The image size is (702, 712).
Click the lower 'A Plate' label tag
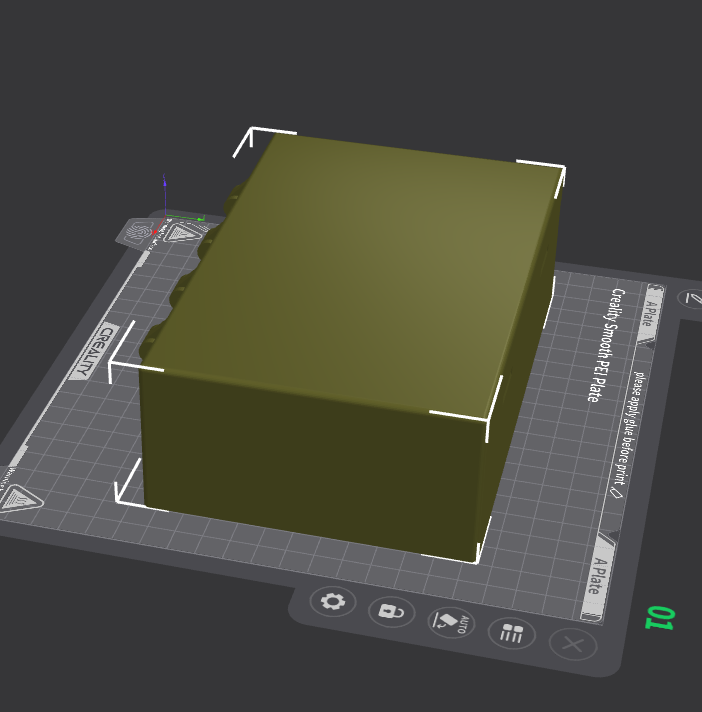coord(600,576)
